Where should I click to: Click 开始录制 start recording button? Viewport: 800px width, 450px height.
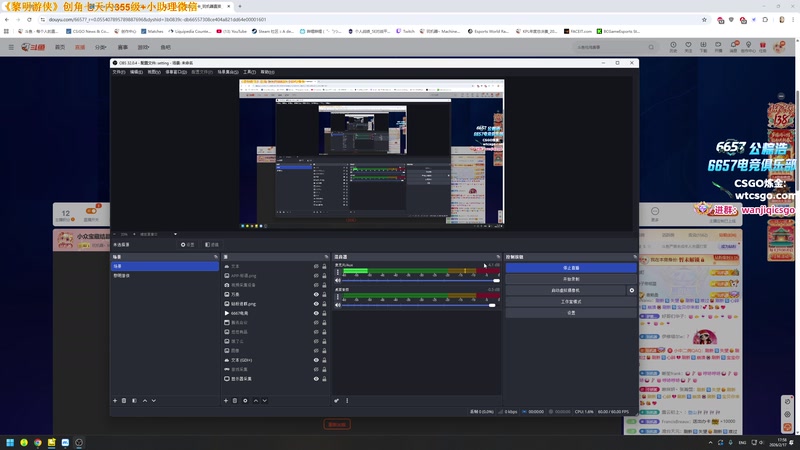pos(571,279)
